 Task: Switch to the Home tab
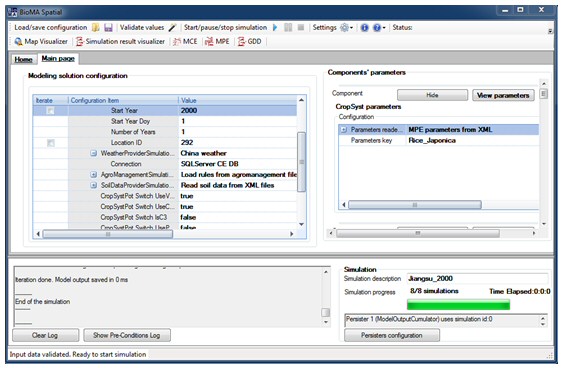point(23,59)
